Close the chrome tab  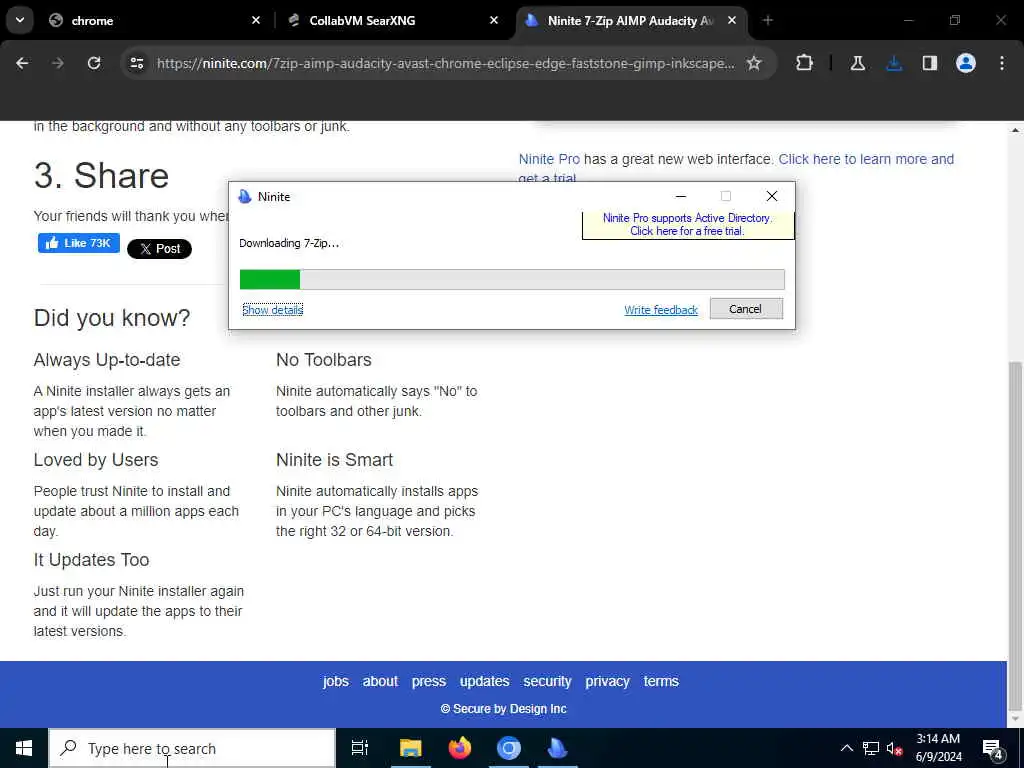[256, 20]
